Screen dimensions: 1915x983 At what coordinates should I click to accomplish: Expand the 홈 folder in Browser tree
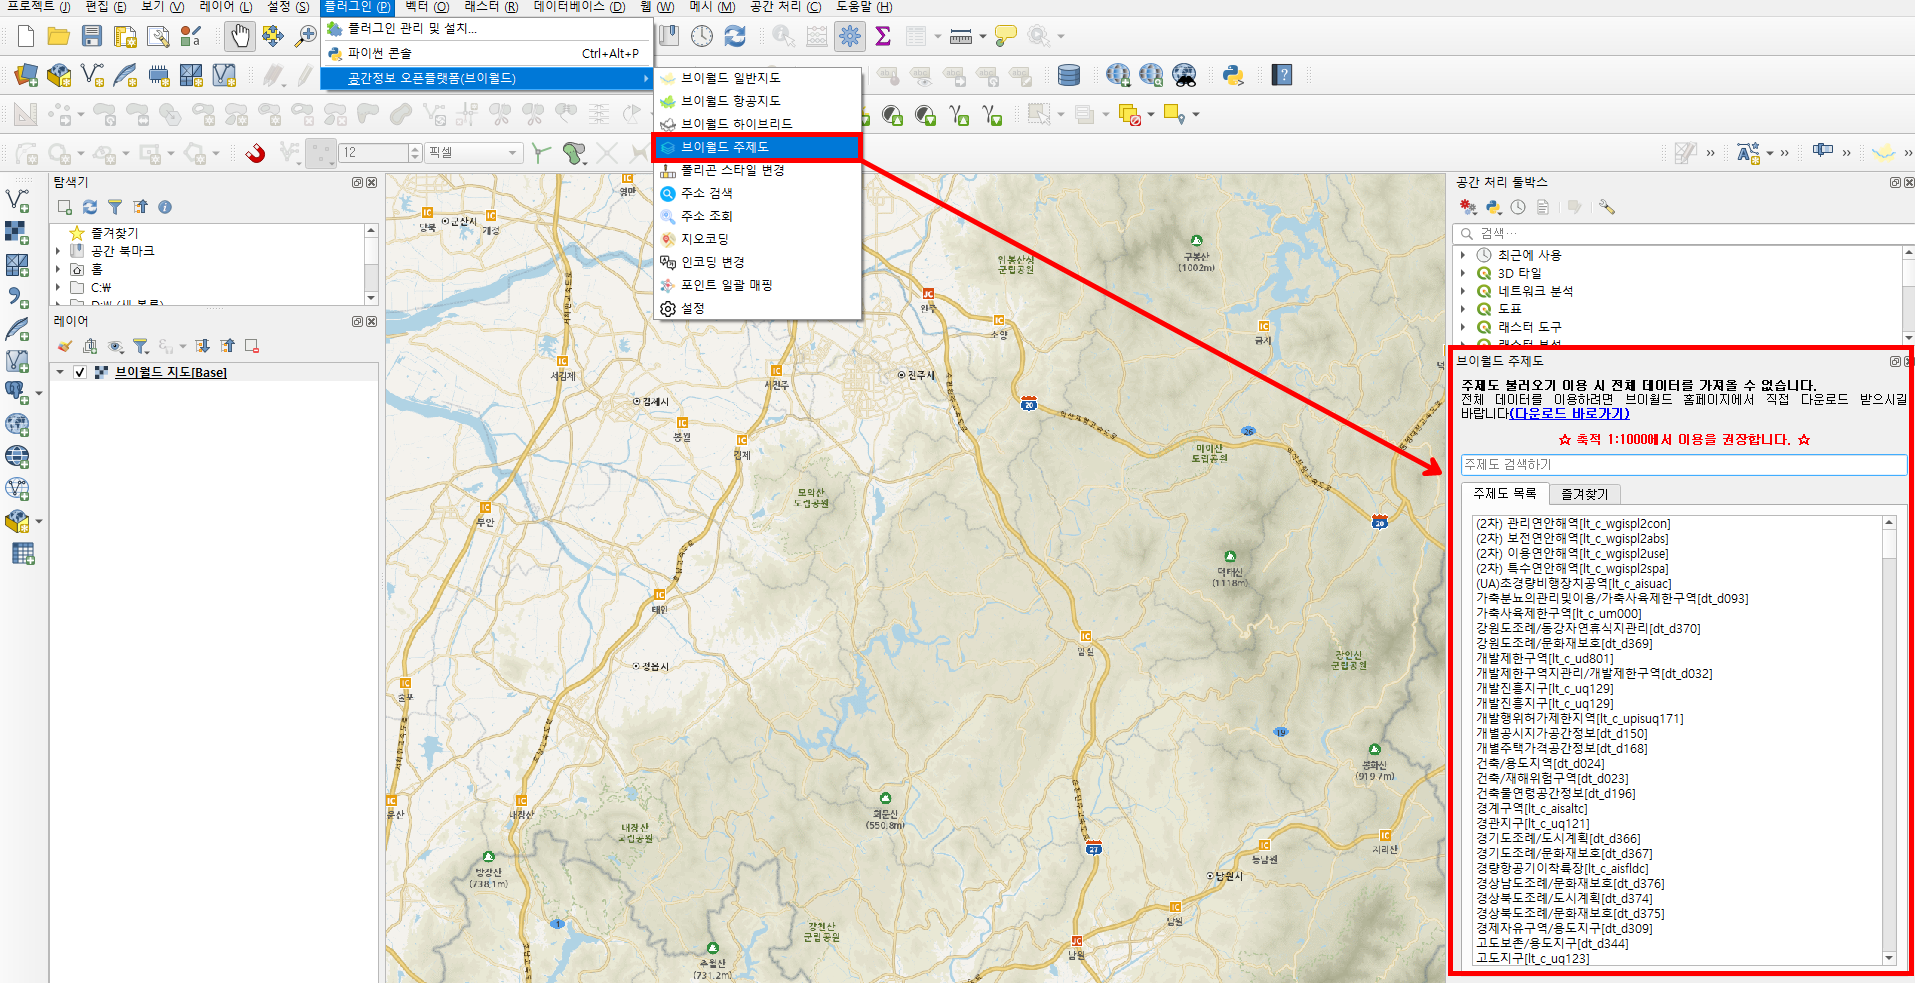click(x=58, y=269)
